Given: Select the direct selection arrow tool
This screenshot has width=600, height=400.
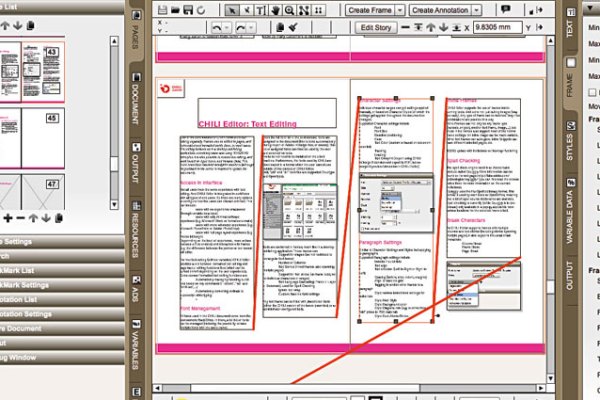Looking at the screenshot, I should coord(247,10).
